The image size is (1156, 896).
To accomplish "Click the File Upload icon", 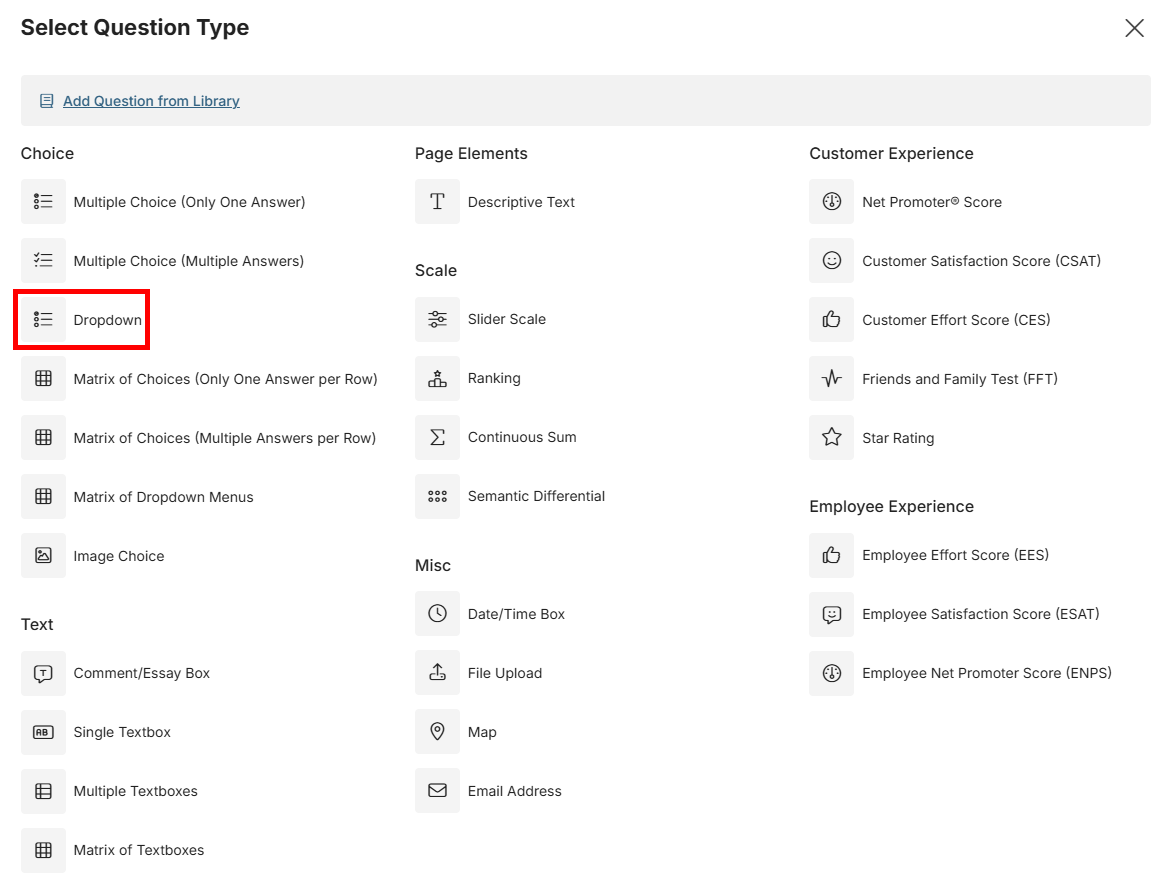I will [437, 673].
